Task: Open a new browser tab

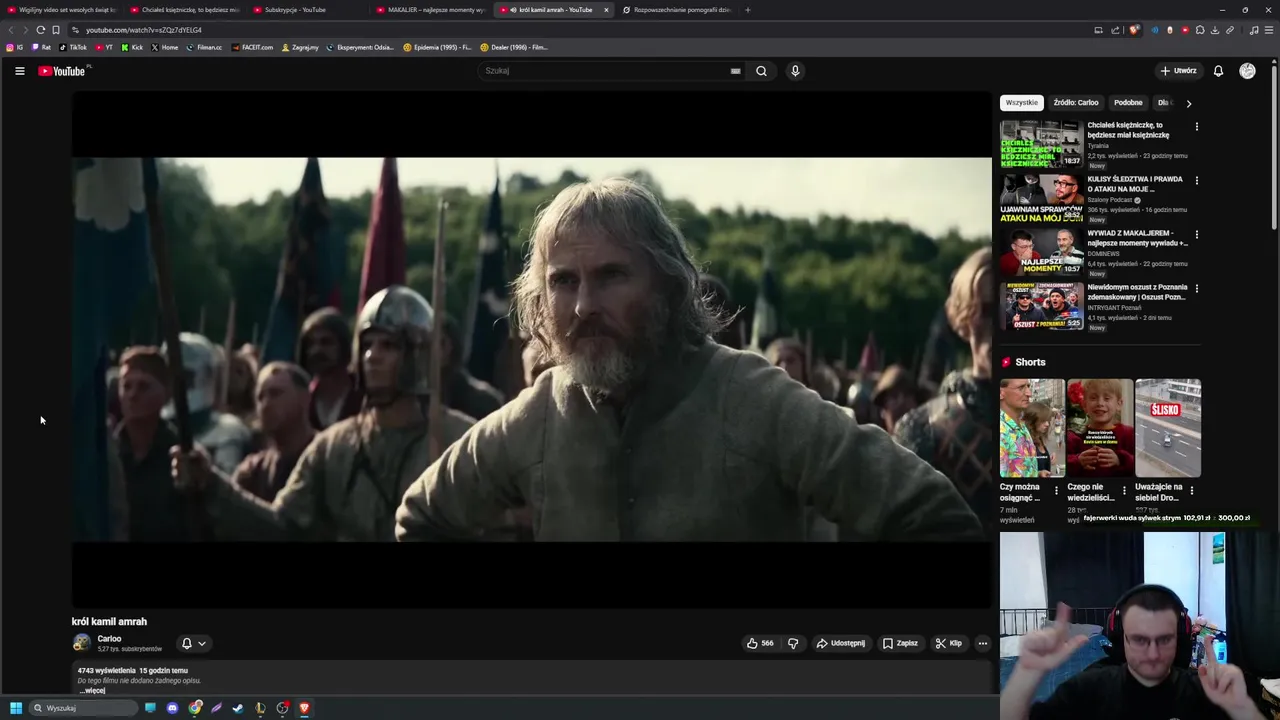Action: tap(747, 10)
